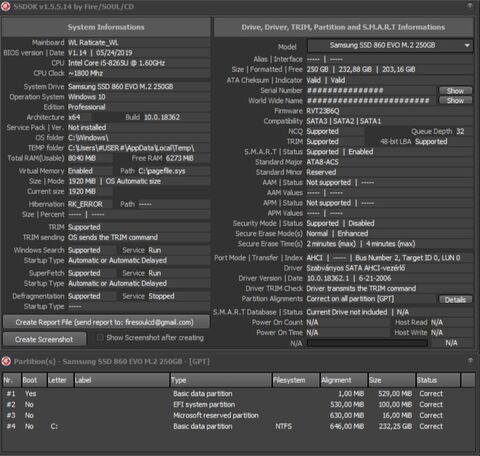Click Hibernation value RK_ERROR
The height and width of the screenshot is (456, 480).
click(85, 204)
